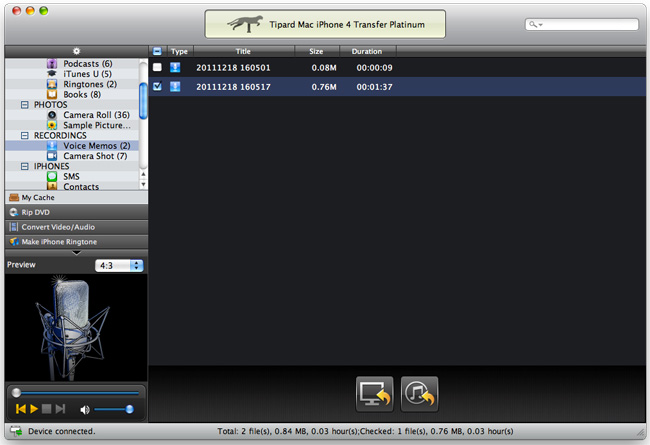Viewport: 650px width, 445px height.
Task: Collapse the RECORDINGS tree group
Action: 25,135
